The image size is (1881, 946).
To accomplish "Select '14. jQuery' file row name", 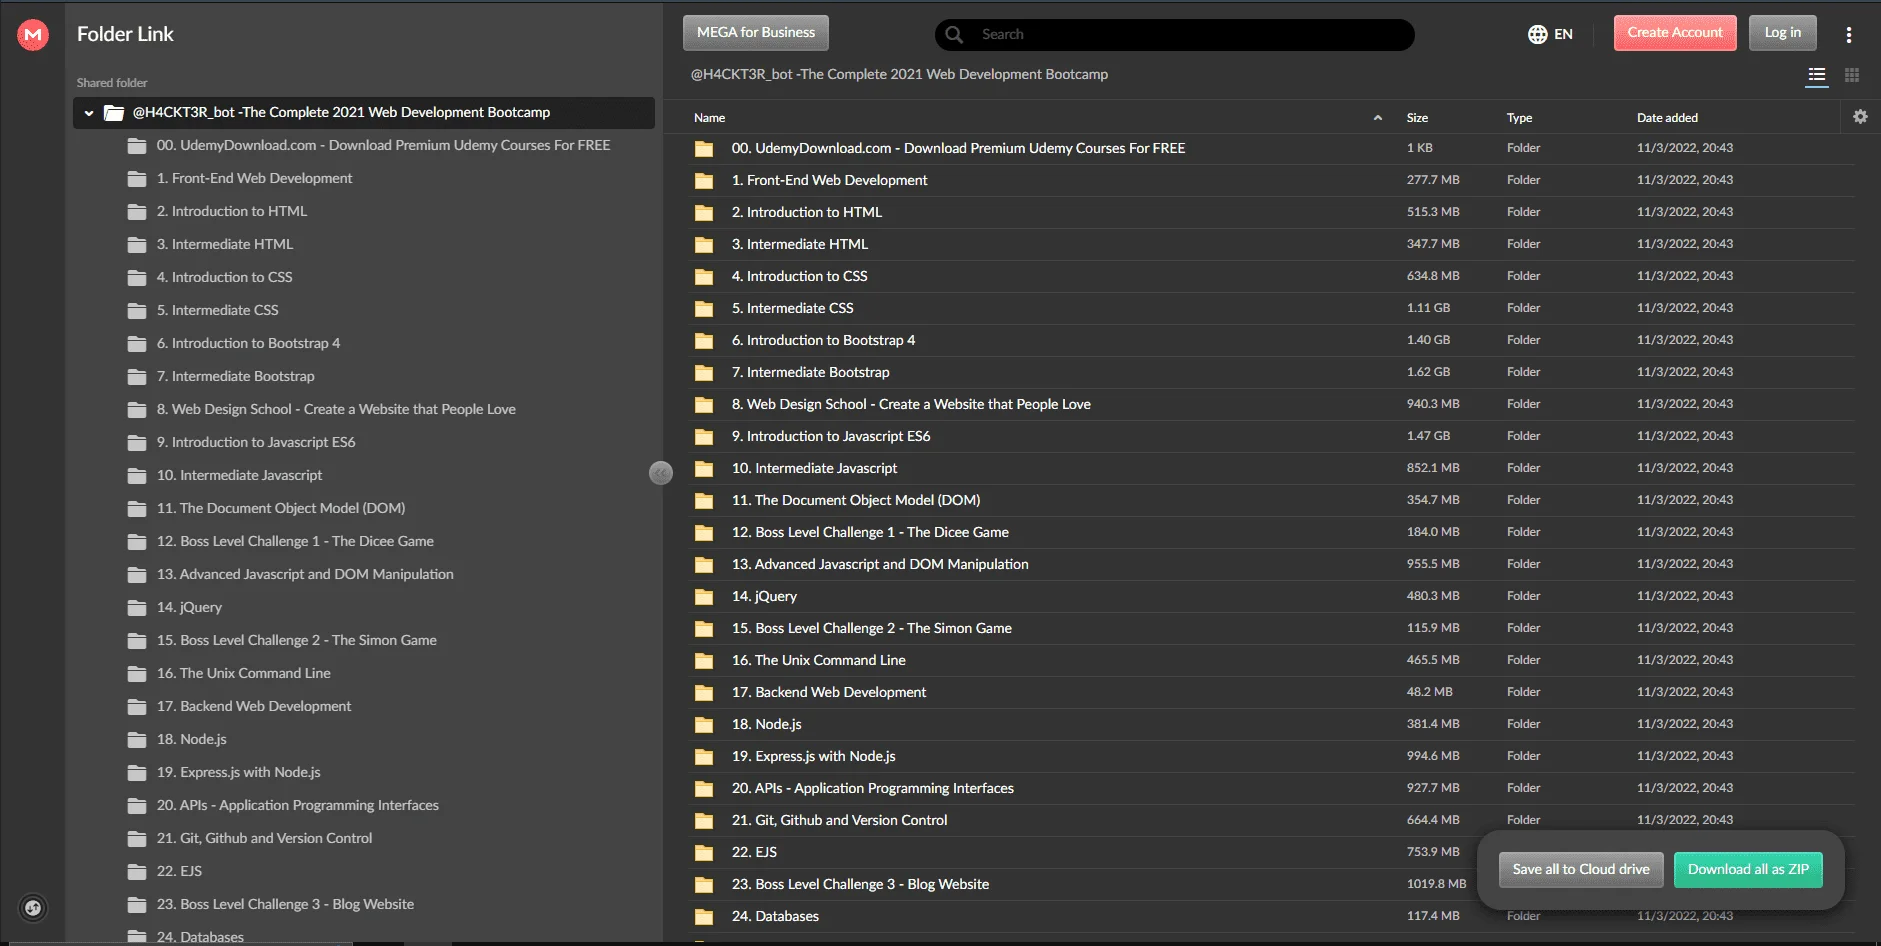I will coord(764,597).
